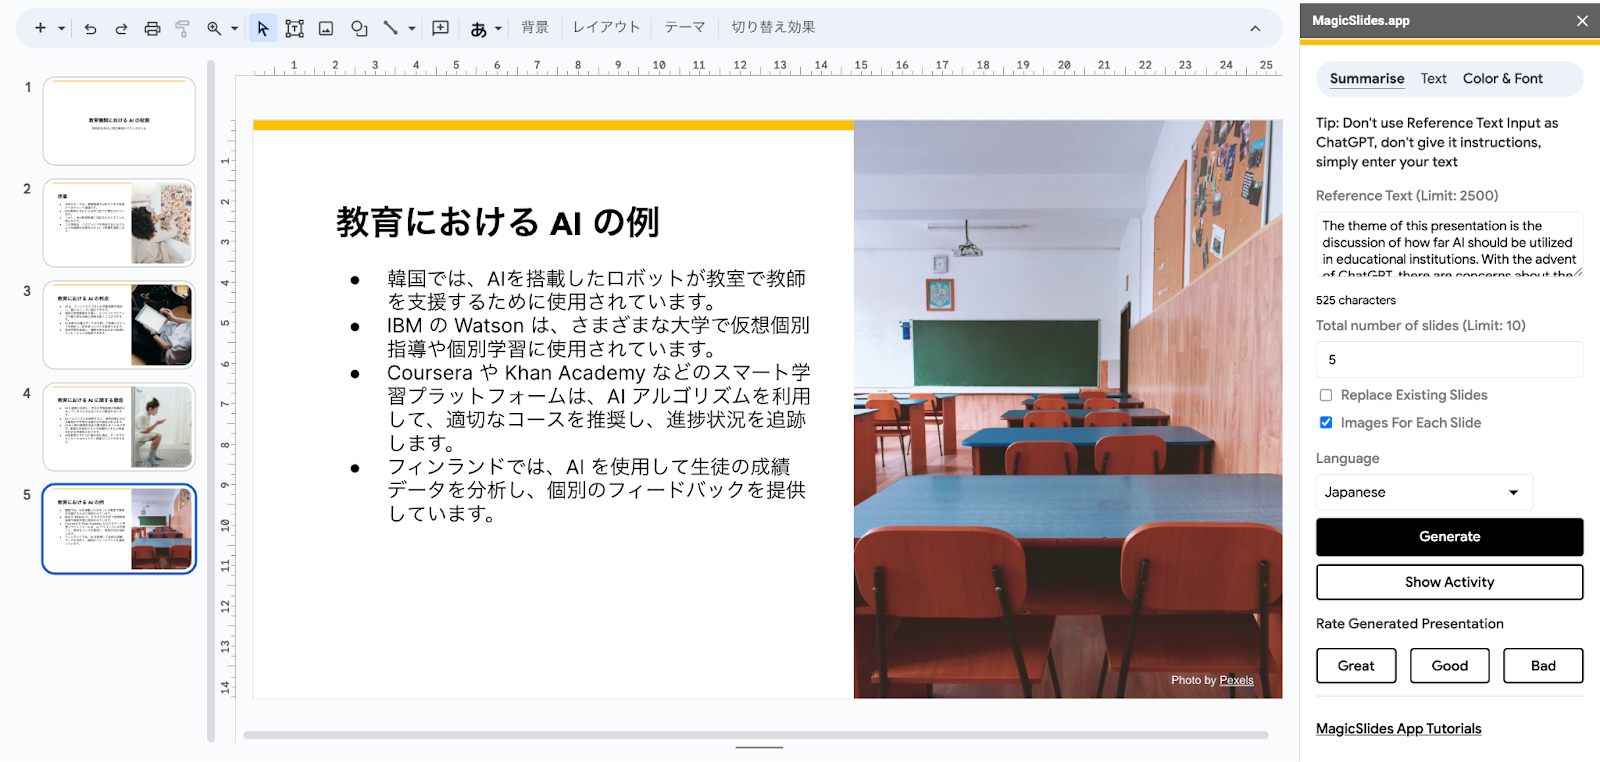The image size is (1600, 762).
Task: Click the new slide plus icon
Action: coord(40,28)
